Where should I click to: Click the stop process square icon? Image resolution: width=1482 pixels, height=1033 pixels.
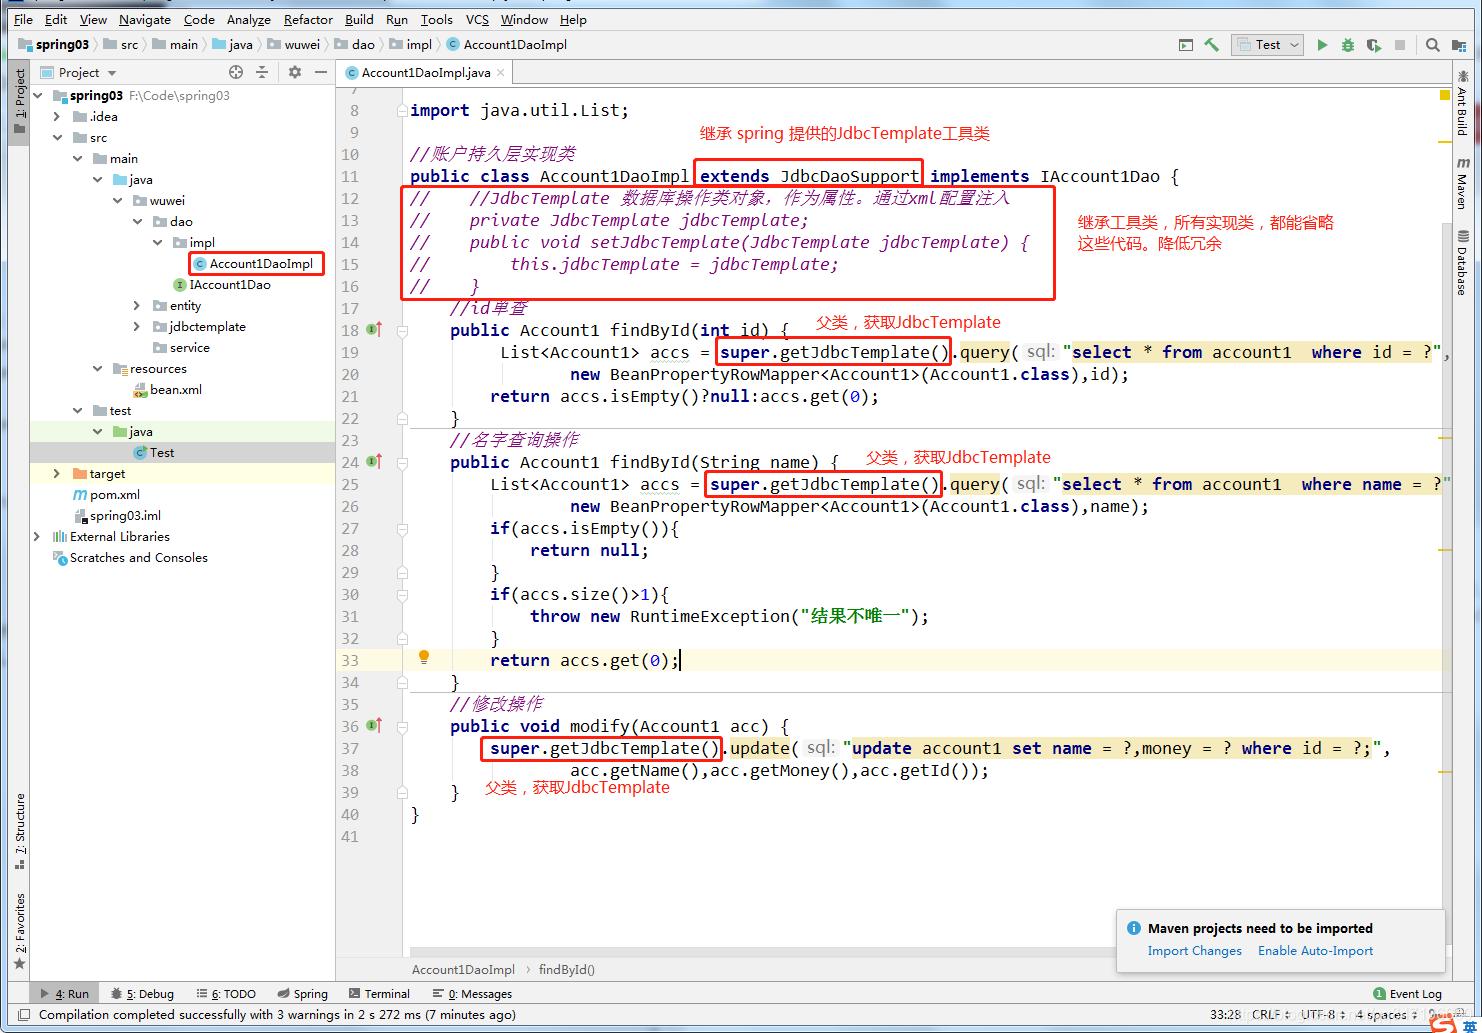[x=1400, y=45]
